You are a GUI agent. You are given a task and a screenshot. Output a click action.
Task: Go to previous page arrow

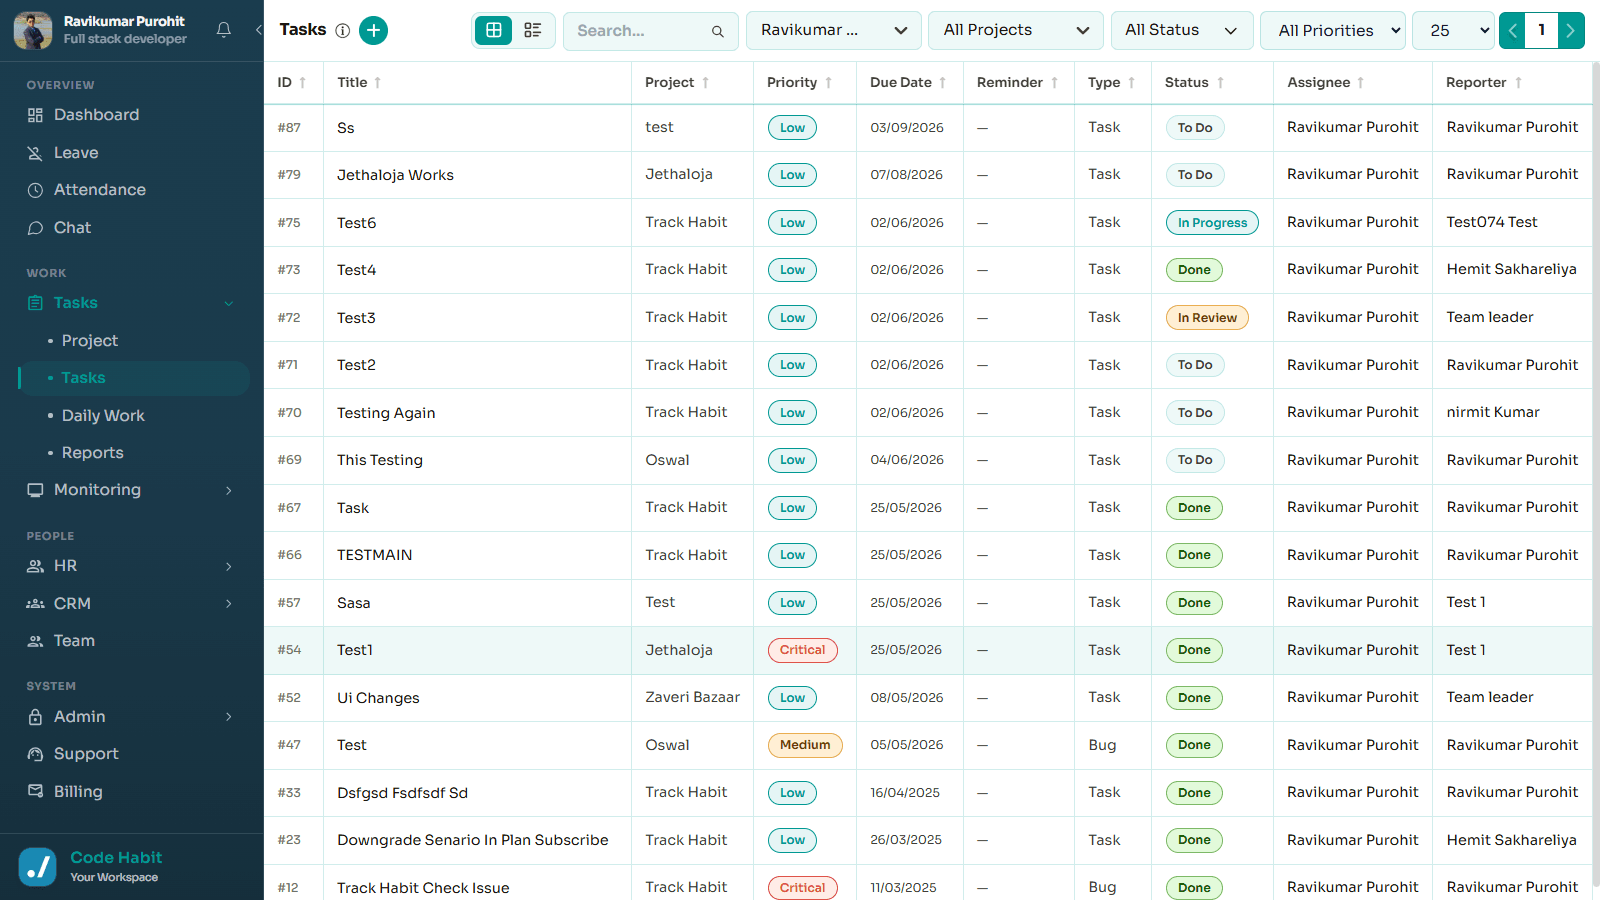point(1513,31)
